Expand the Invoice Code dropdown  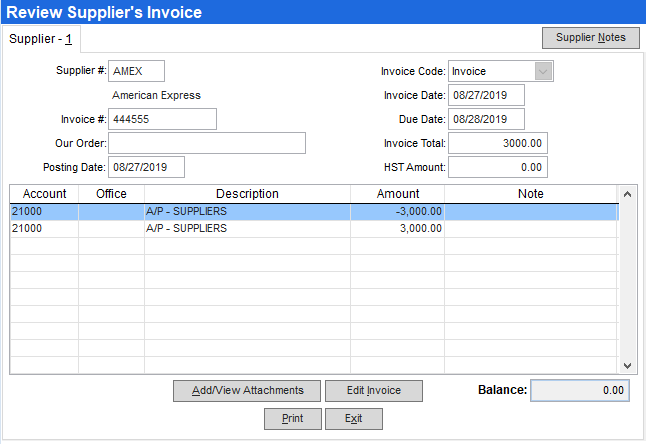tap(543, 71)
